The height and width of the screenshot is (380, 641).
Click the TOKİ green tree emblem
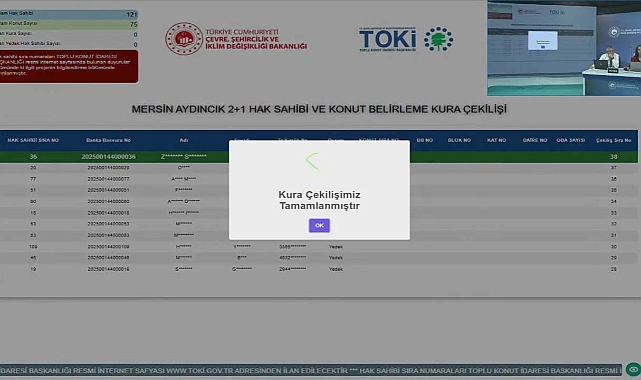438,39
